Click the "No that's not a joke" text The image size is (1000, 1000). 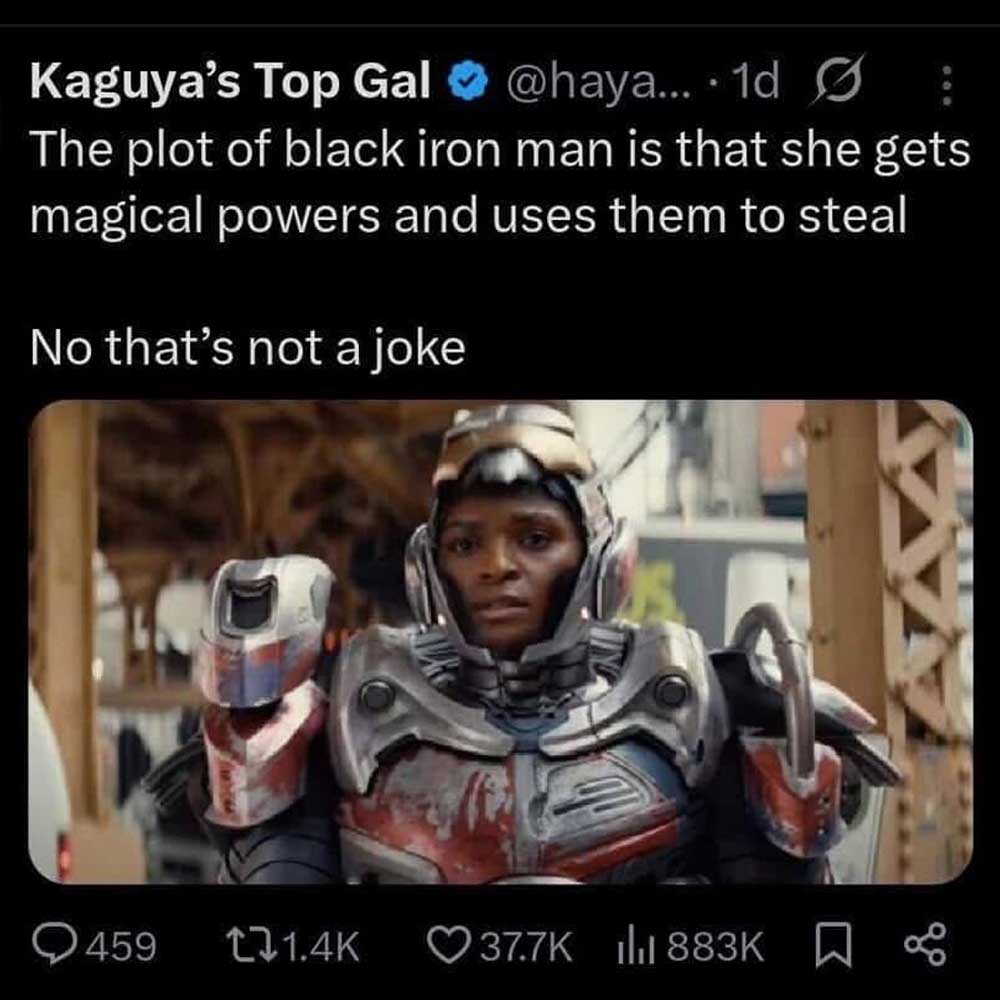(248, 348)
